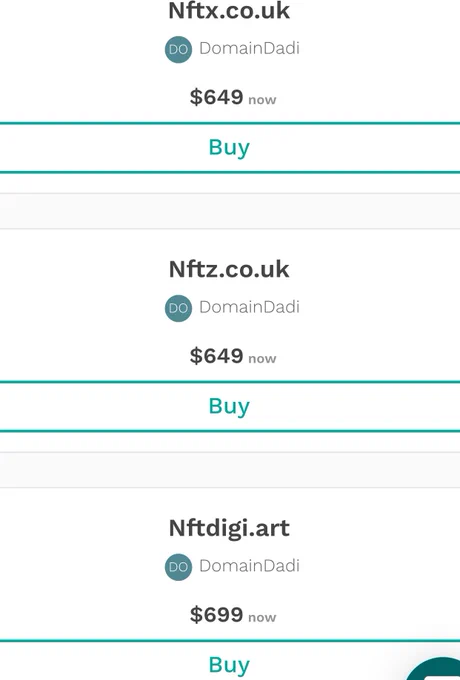Click the DO avatar under Nftx.co.uk

[x=178, y=49]
